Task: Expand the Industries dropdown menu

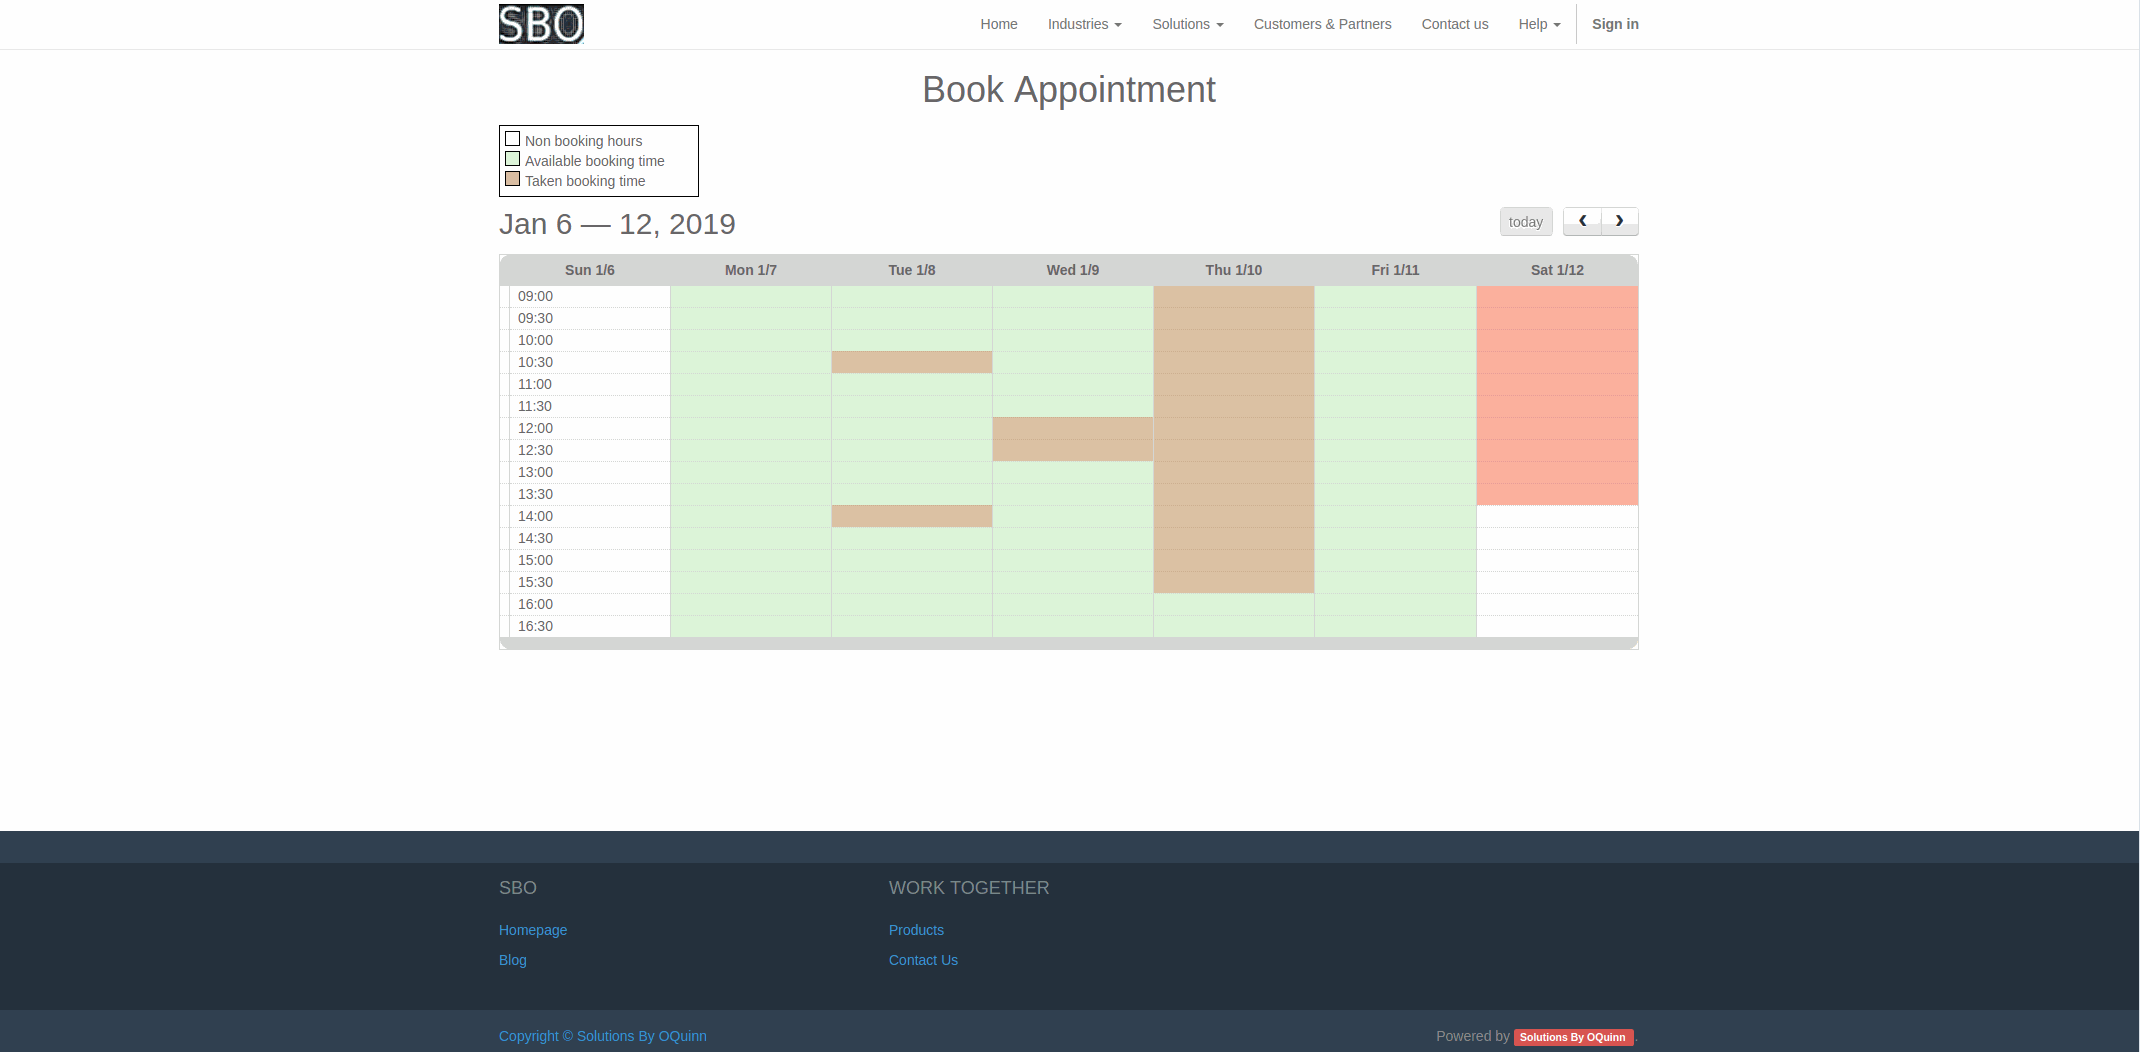Action: (x=1084, y=24)
